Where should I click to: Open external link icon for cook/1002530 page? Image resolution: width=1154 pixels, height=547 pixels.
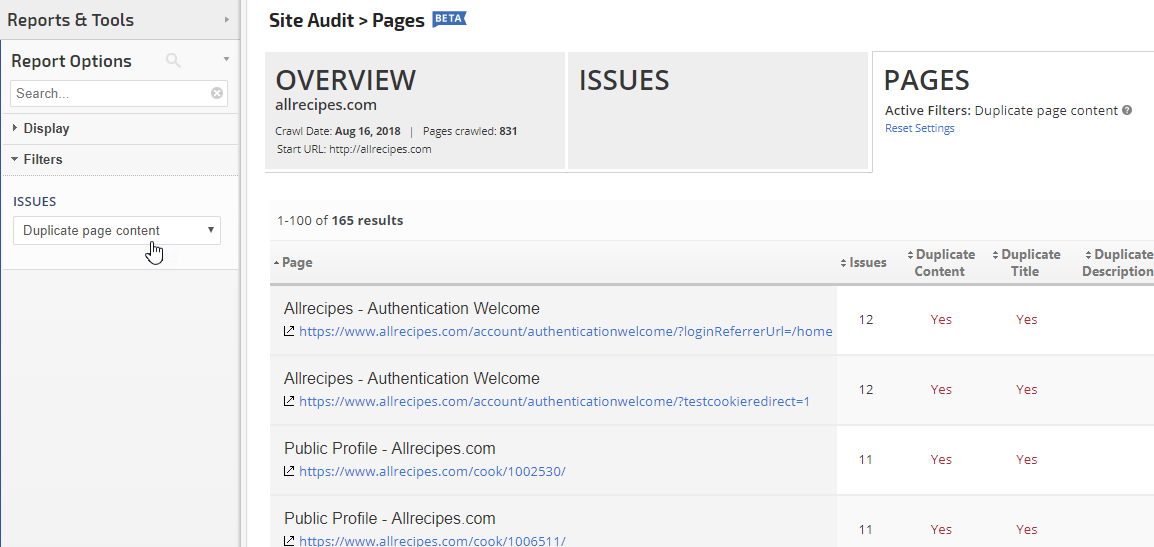coord(289,471)
